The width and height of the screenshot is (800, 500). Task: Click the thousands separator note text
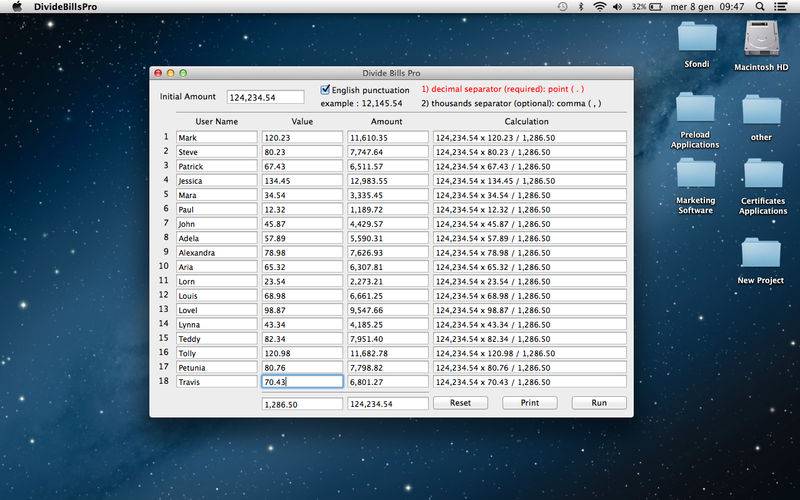point(511,103)
